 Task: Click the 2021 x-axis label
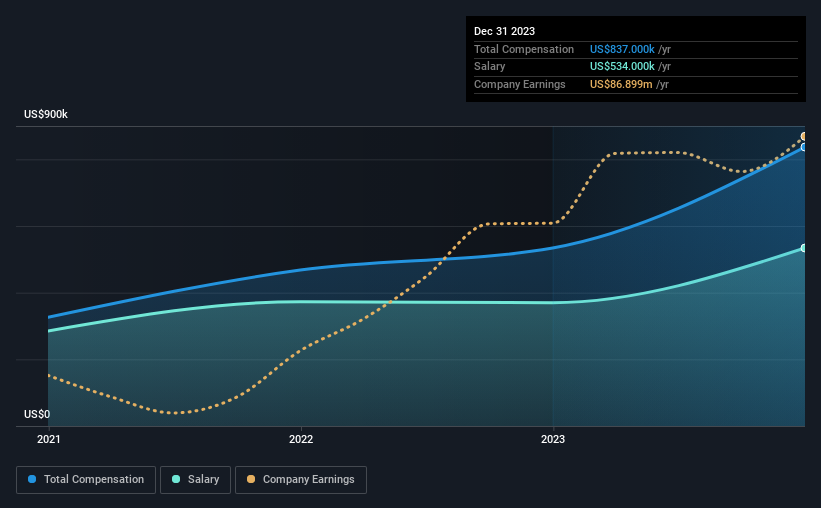click(49, 439)
